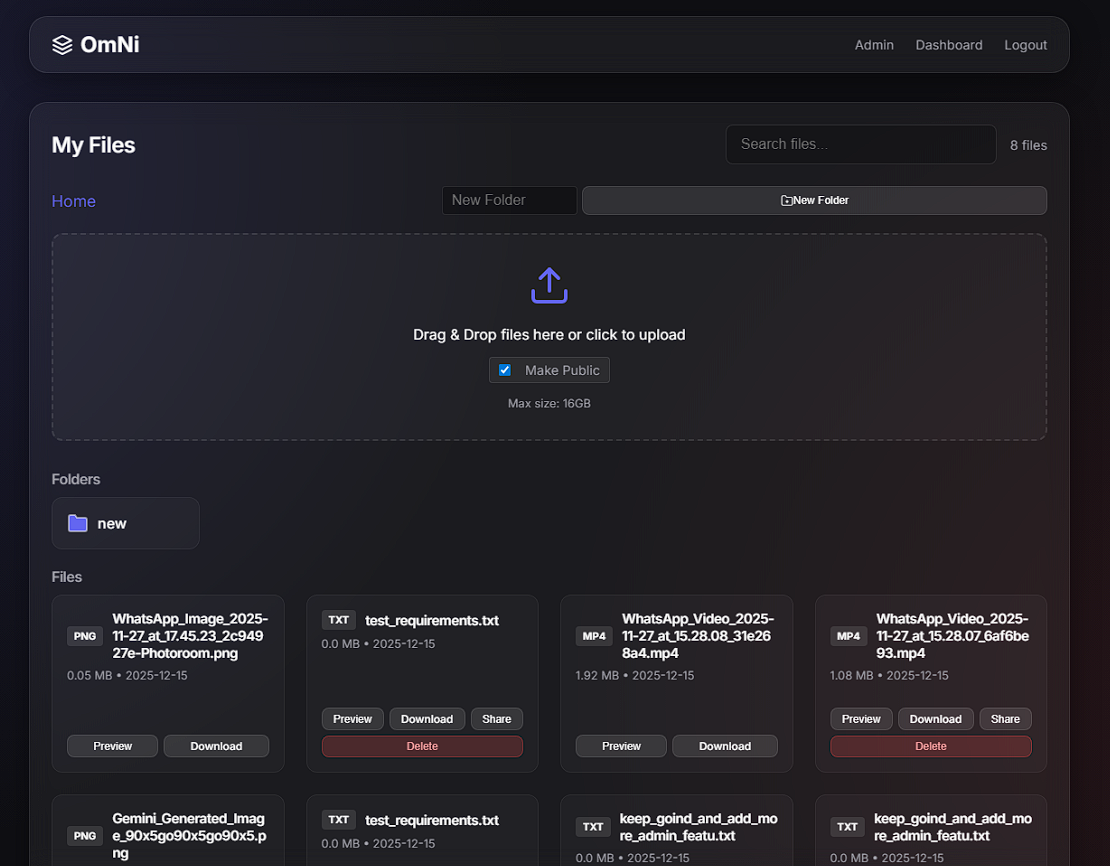Click the PNG badge on WhatsApp image file
The width and height of the screenshot is (1110, 866).
[85, 636]
